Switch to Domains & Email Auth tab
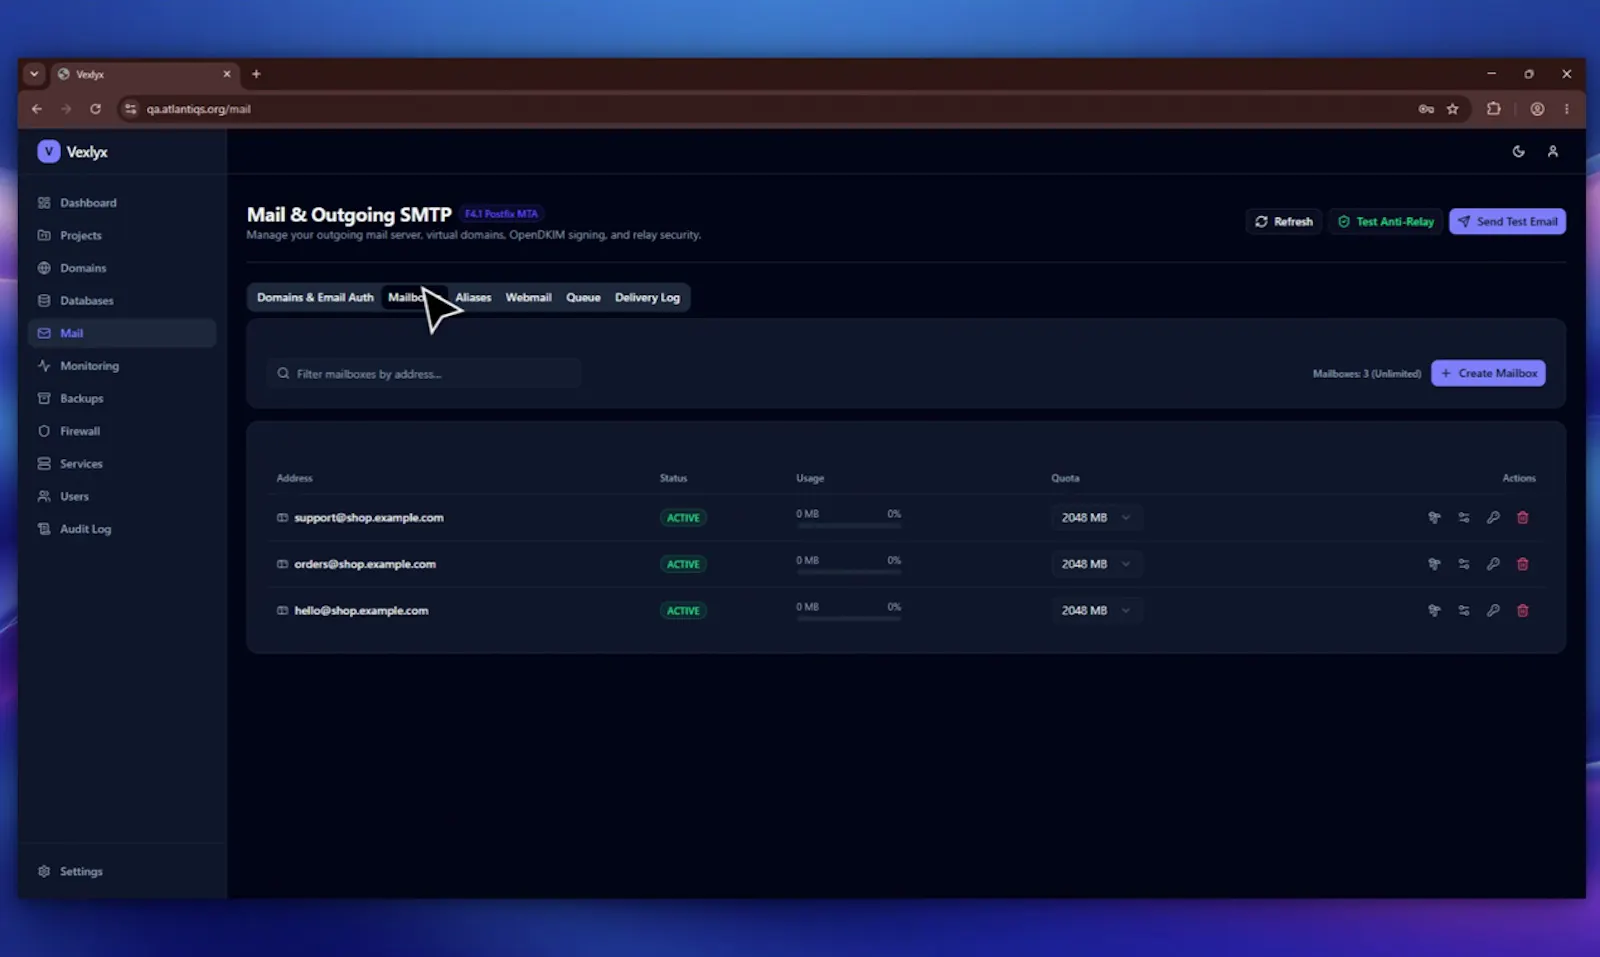 coord(315,298)
